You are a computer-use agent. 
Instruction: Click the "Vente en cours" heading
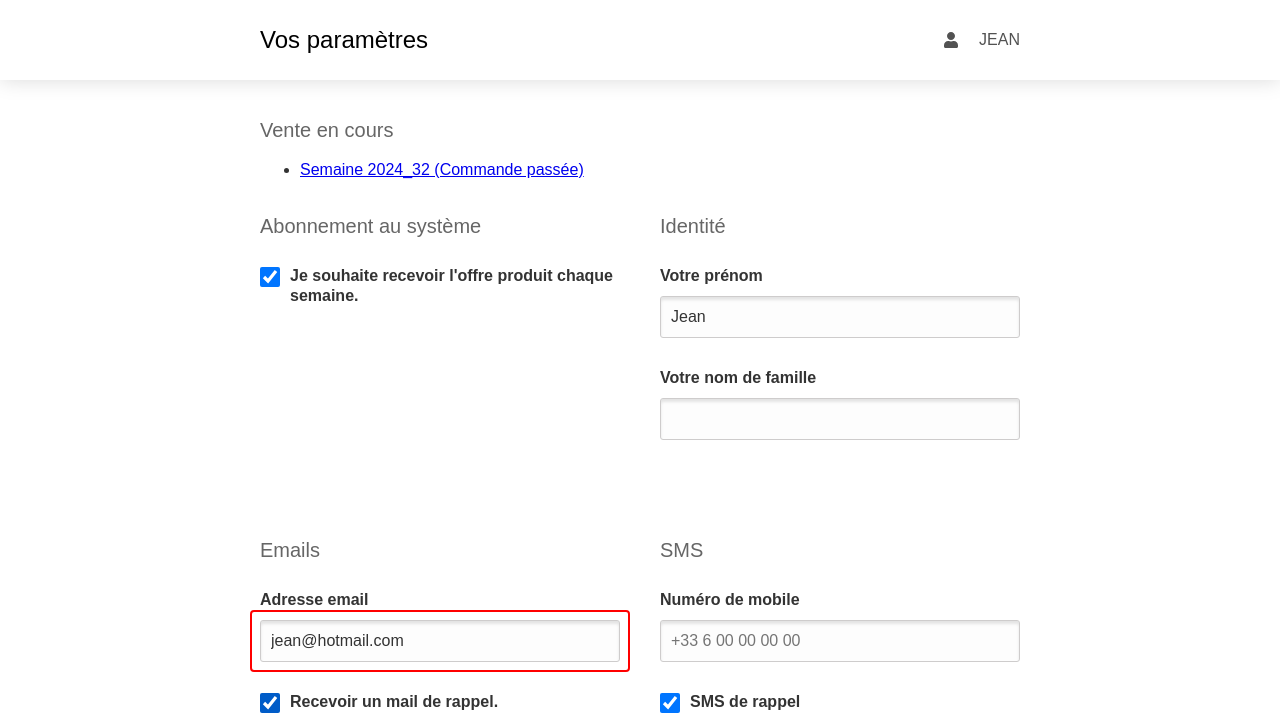(x=327, y=130)
